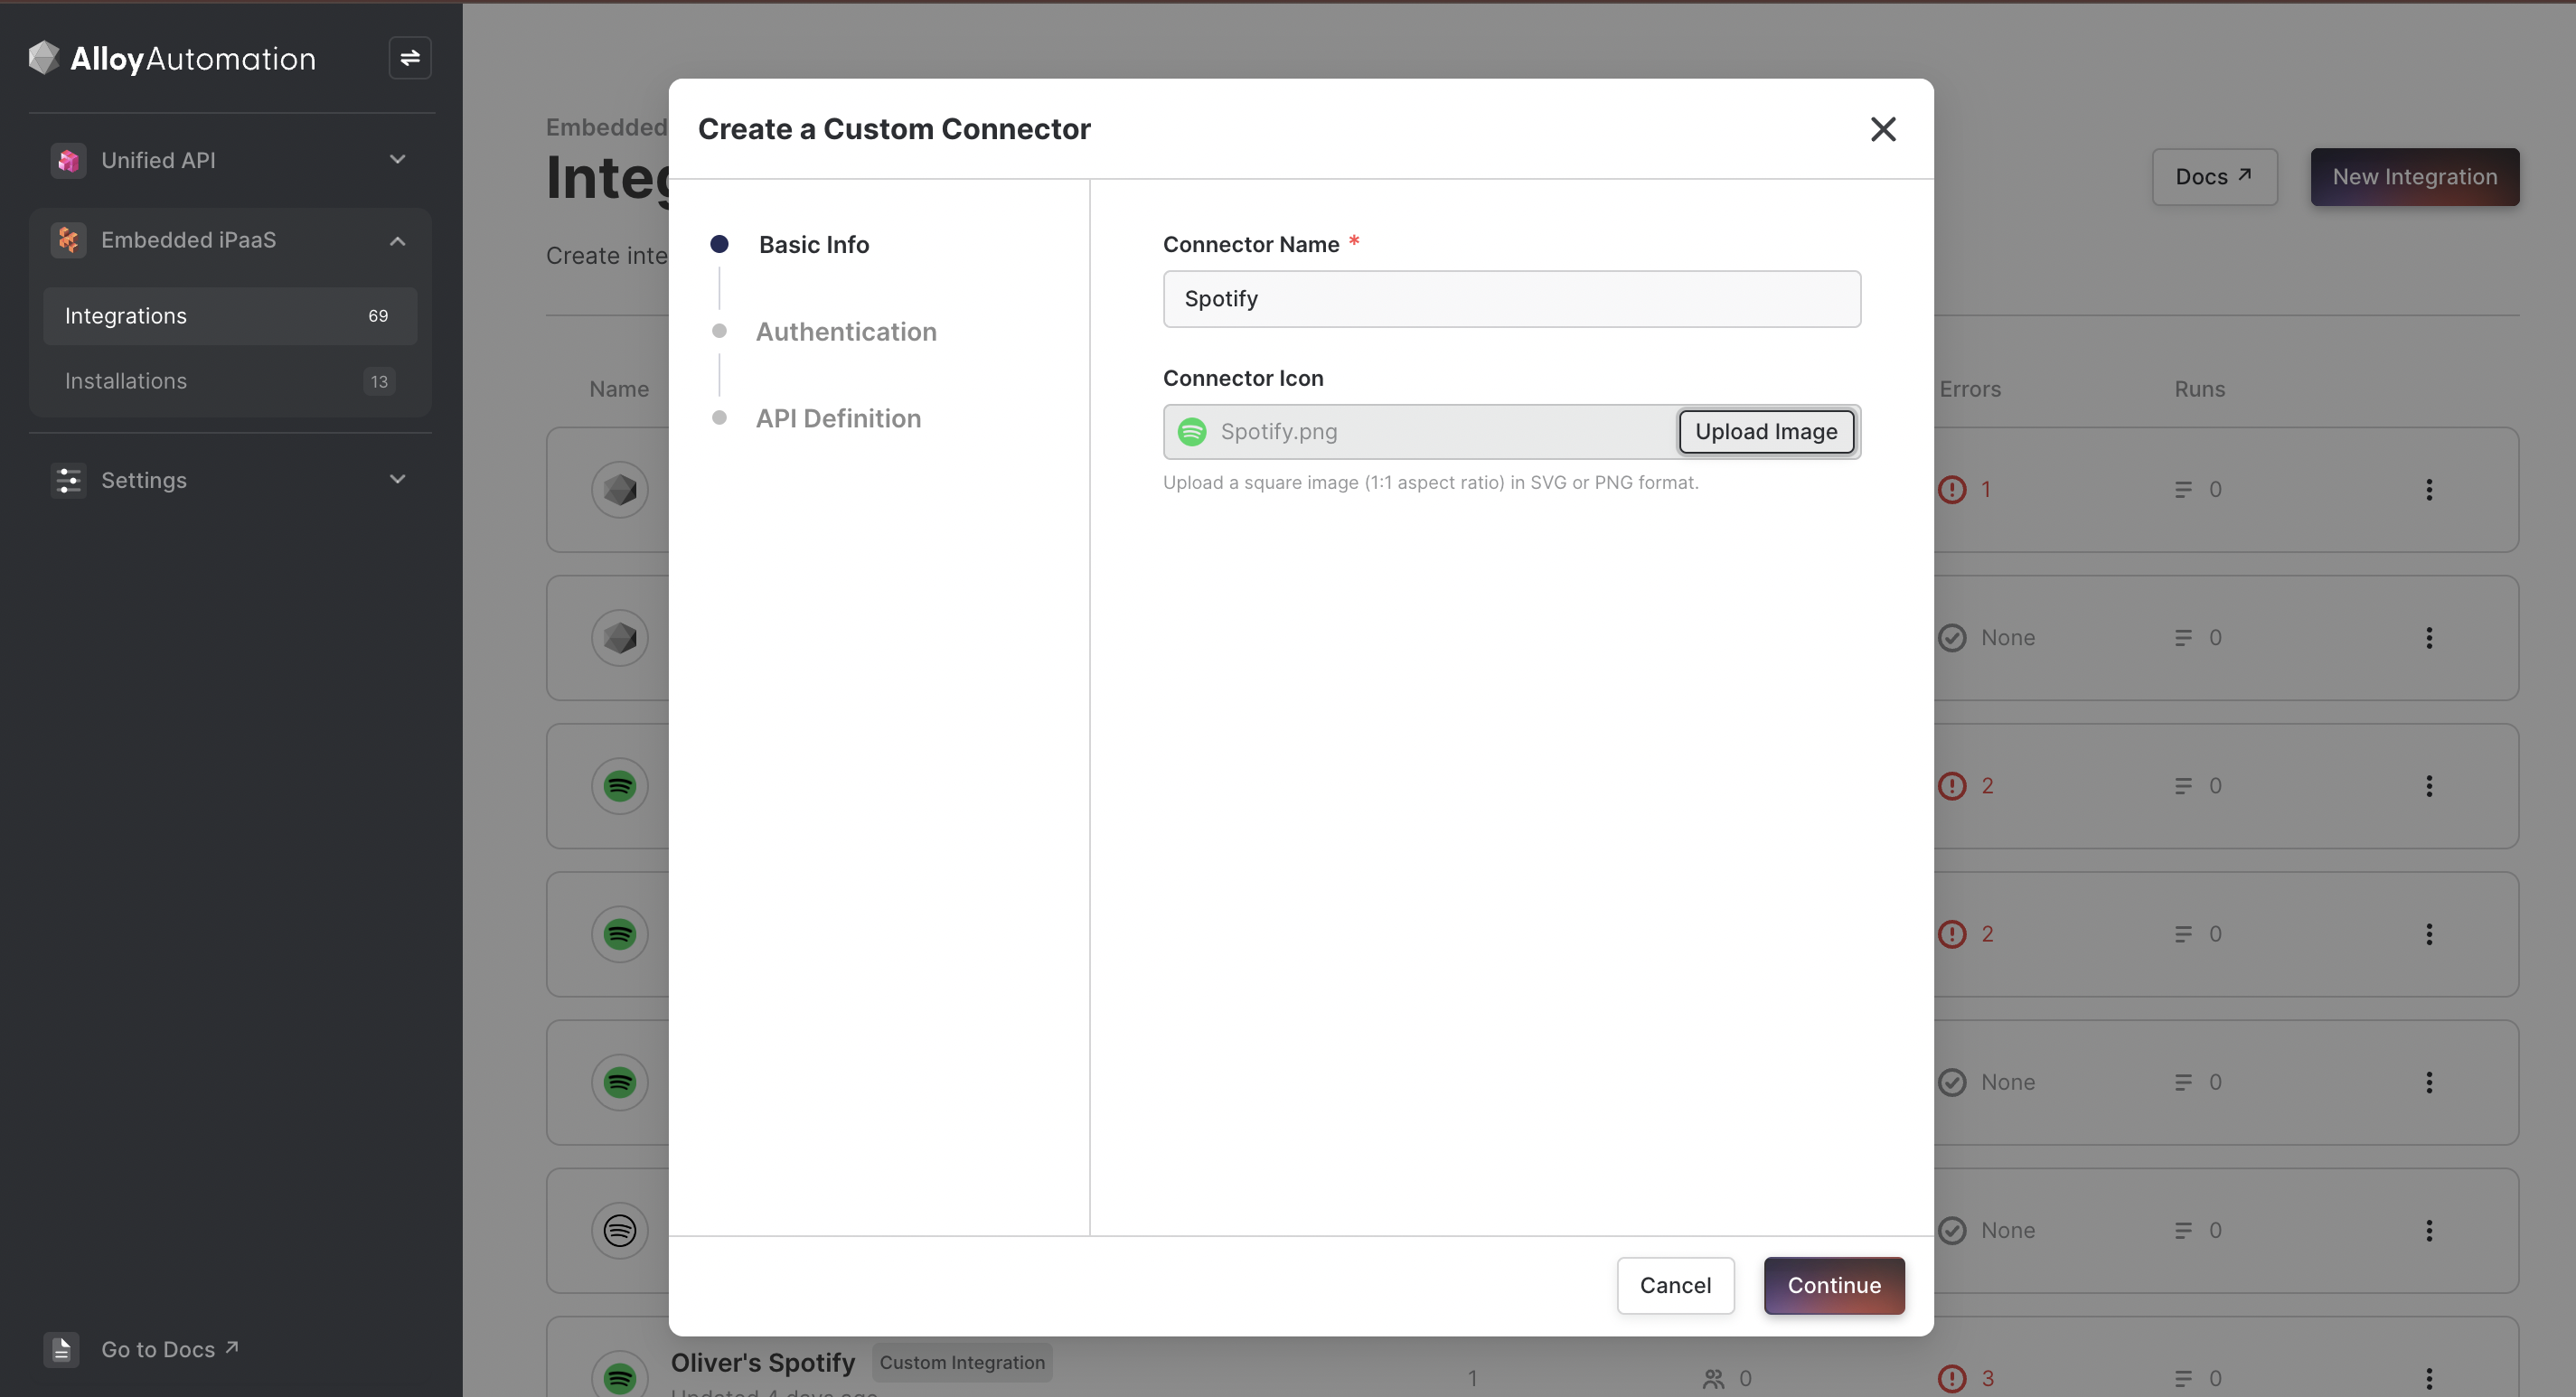Viewport: 2576px width, 1397px height.
Task: Click the Errors column header
Action: 1970,389
